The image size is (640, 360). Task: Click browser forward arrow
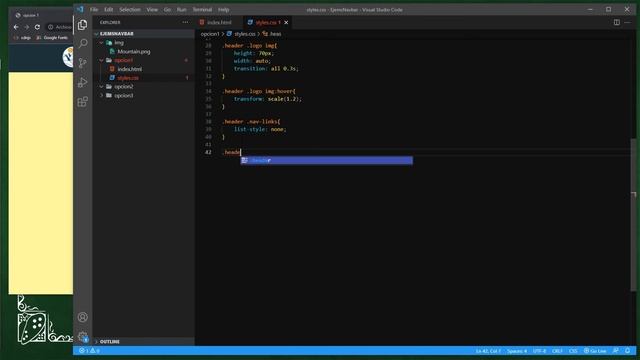[27, 27]
